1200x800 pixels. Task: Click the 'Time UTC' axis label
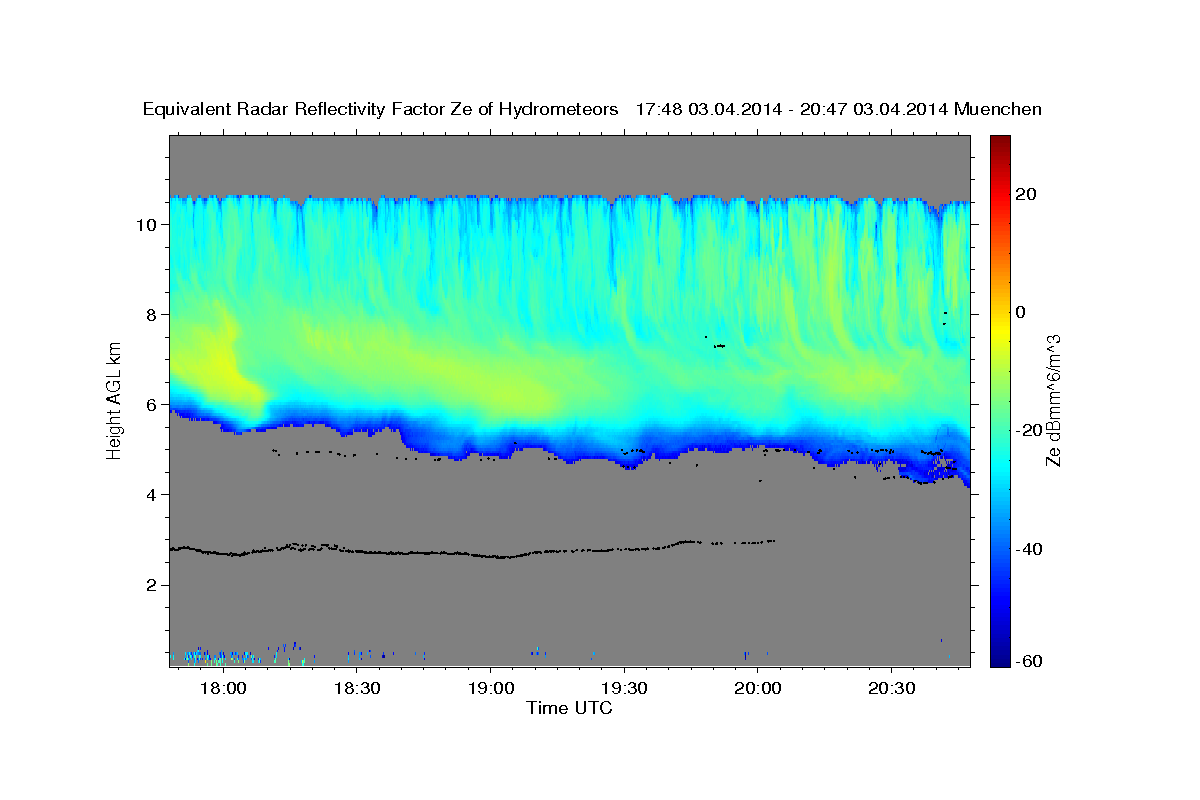tap(569, 708)
